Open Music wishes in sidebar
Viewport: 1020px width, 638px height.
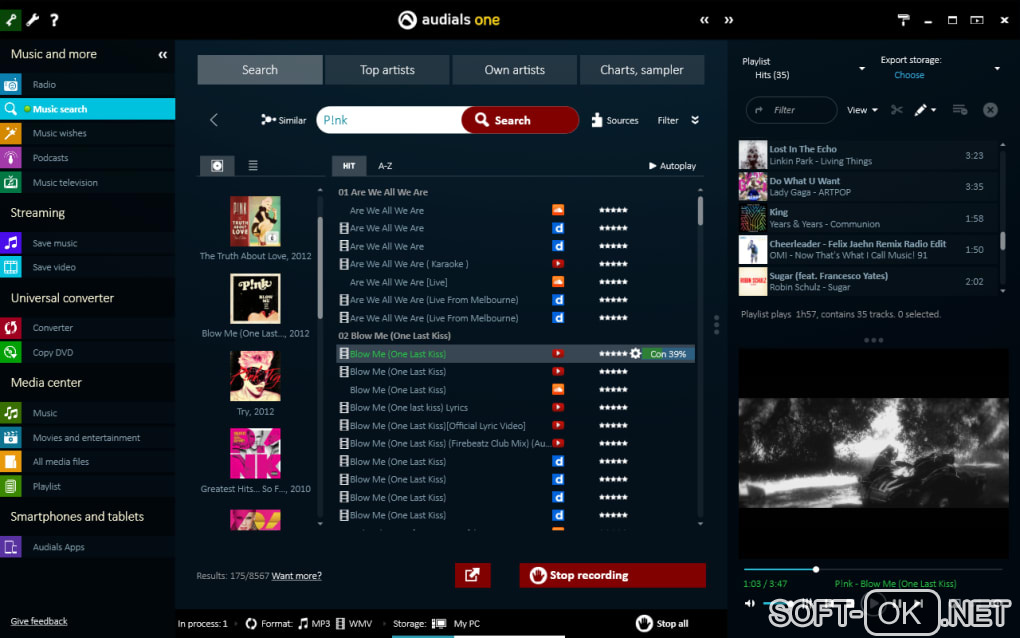pos(87,133)
